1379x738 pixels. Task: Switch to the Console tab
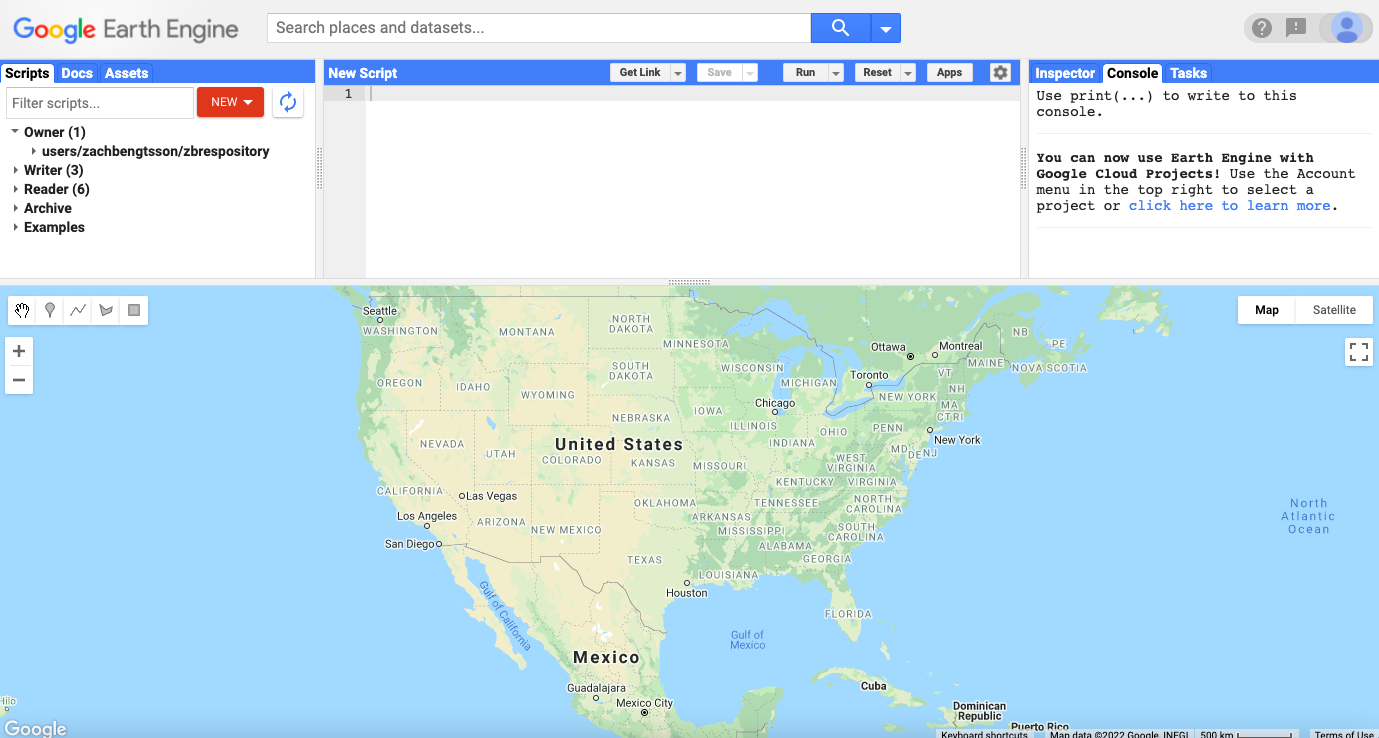pyautogui.click(x=1133, y=73)
